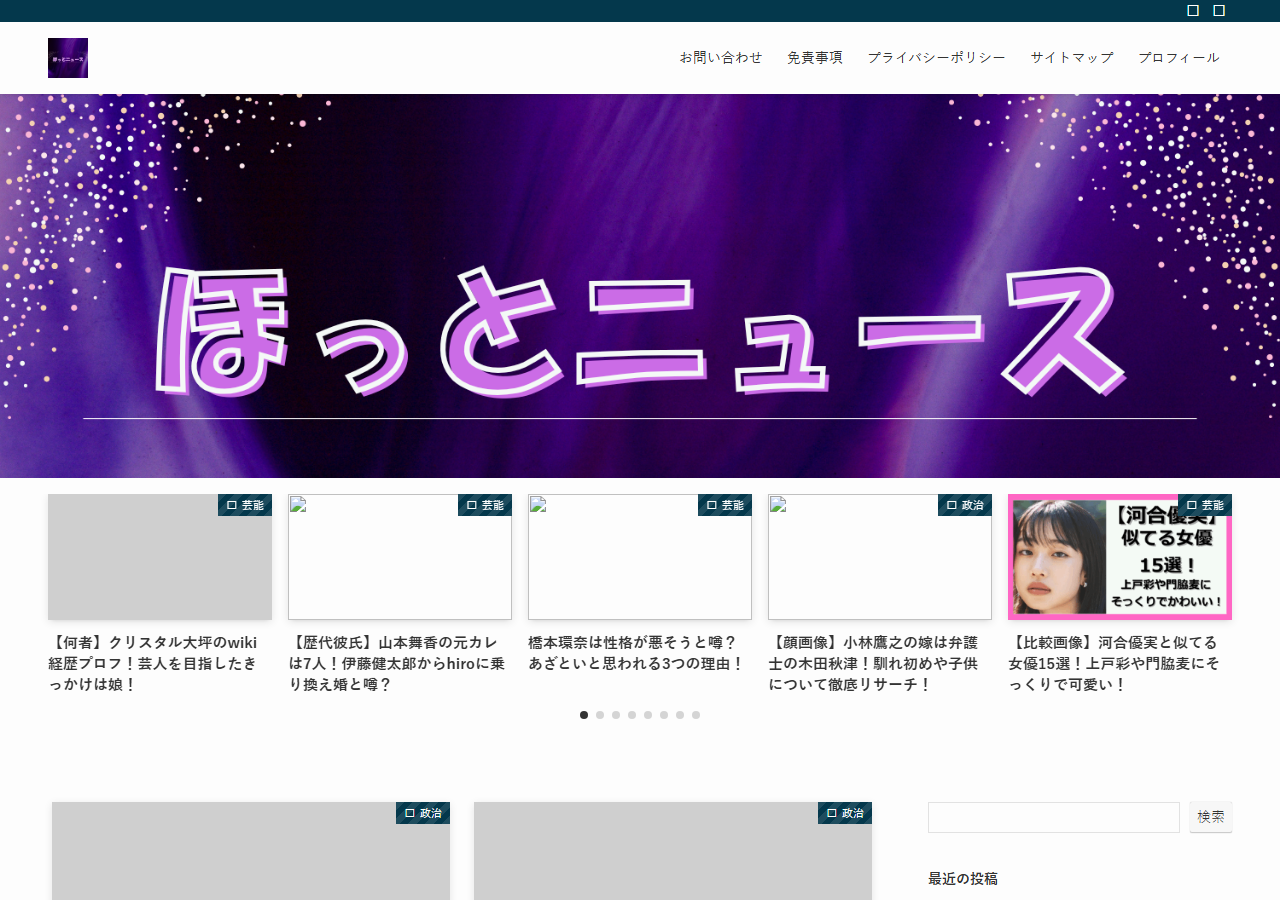Select the seventh carousel pagination dot
This screenshot has height=900, width=1280.
point(680,715)
